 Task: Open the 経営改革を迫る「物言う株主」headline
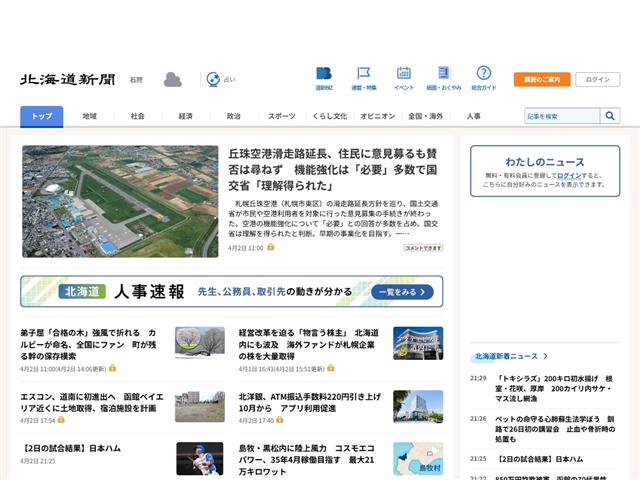pos(309,344)
